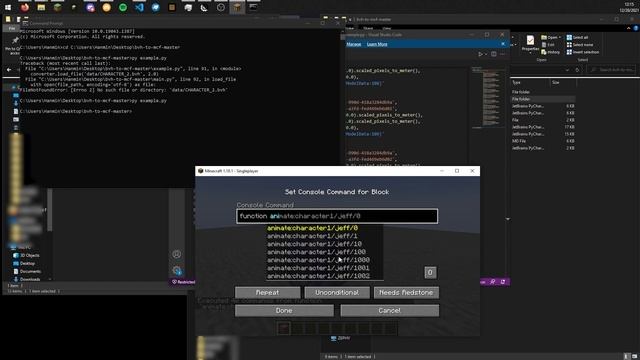Toggle the Needs Redstone button
The width and height of the screenshot is (640, 360).
406,293
